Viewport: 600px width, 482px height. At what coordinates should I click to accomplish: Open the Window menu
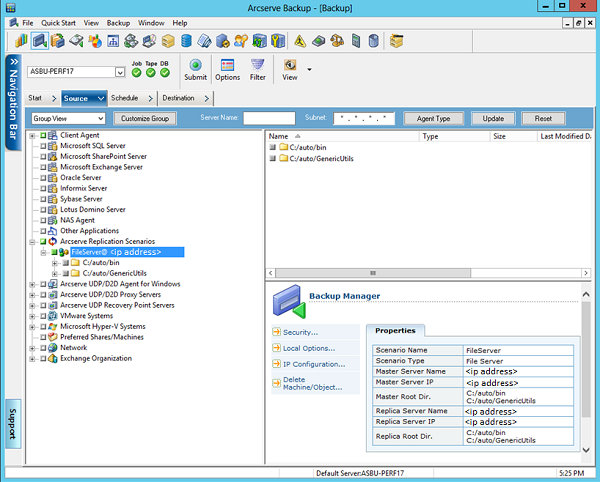[x=151, y=23]
